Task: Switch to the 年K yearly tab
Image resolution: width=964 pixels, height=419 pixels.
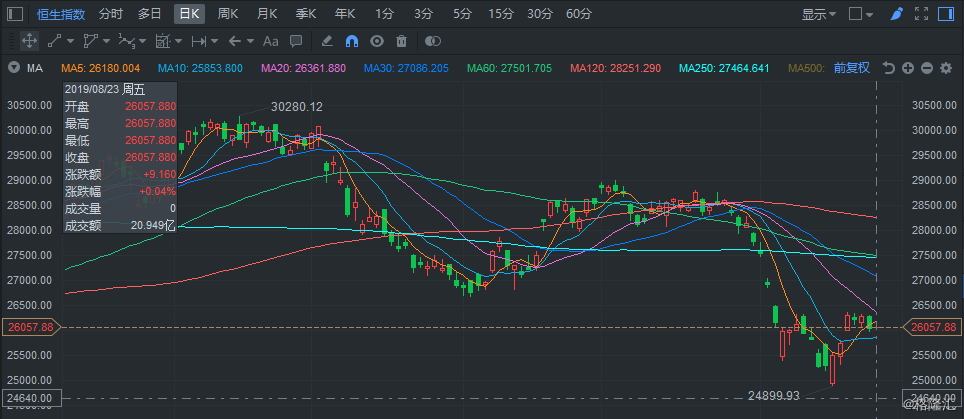Action: click(x=345, y=14)
